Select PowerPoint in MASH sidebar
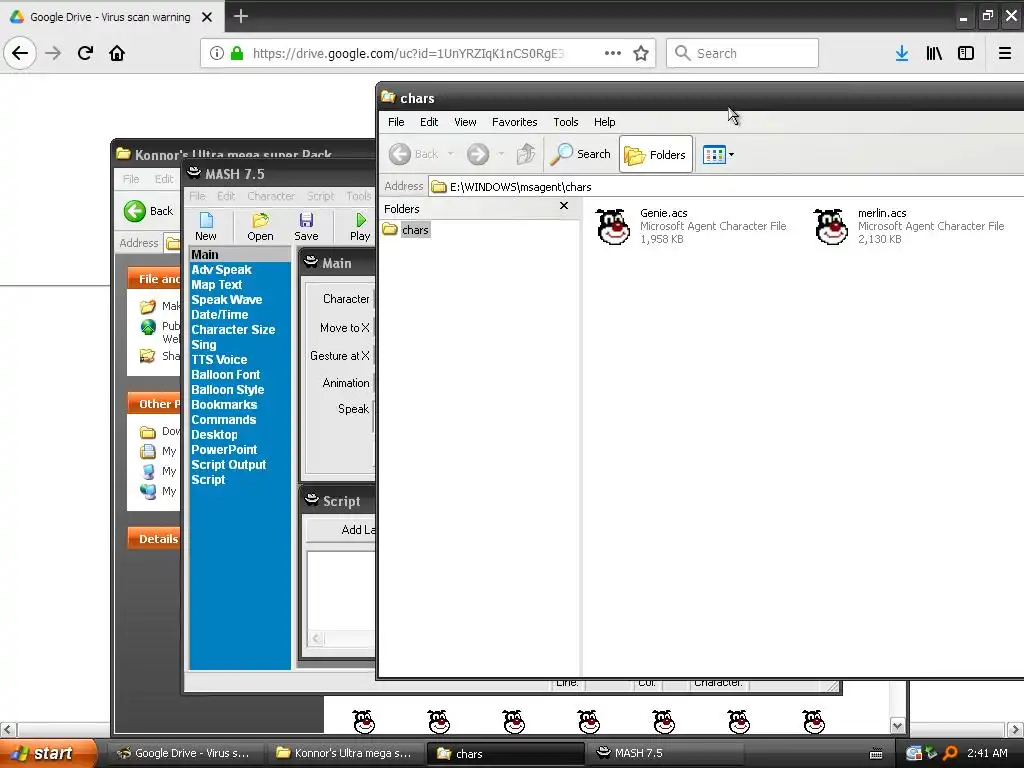Viewport: 1024px width, 768px height. 224,450
